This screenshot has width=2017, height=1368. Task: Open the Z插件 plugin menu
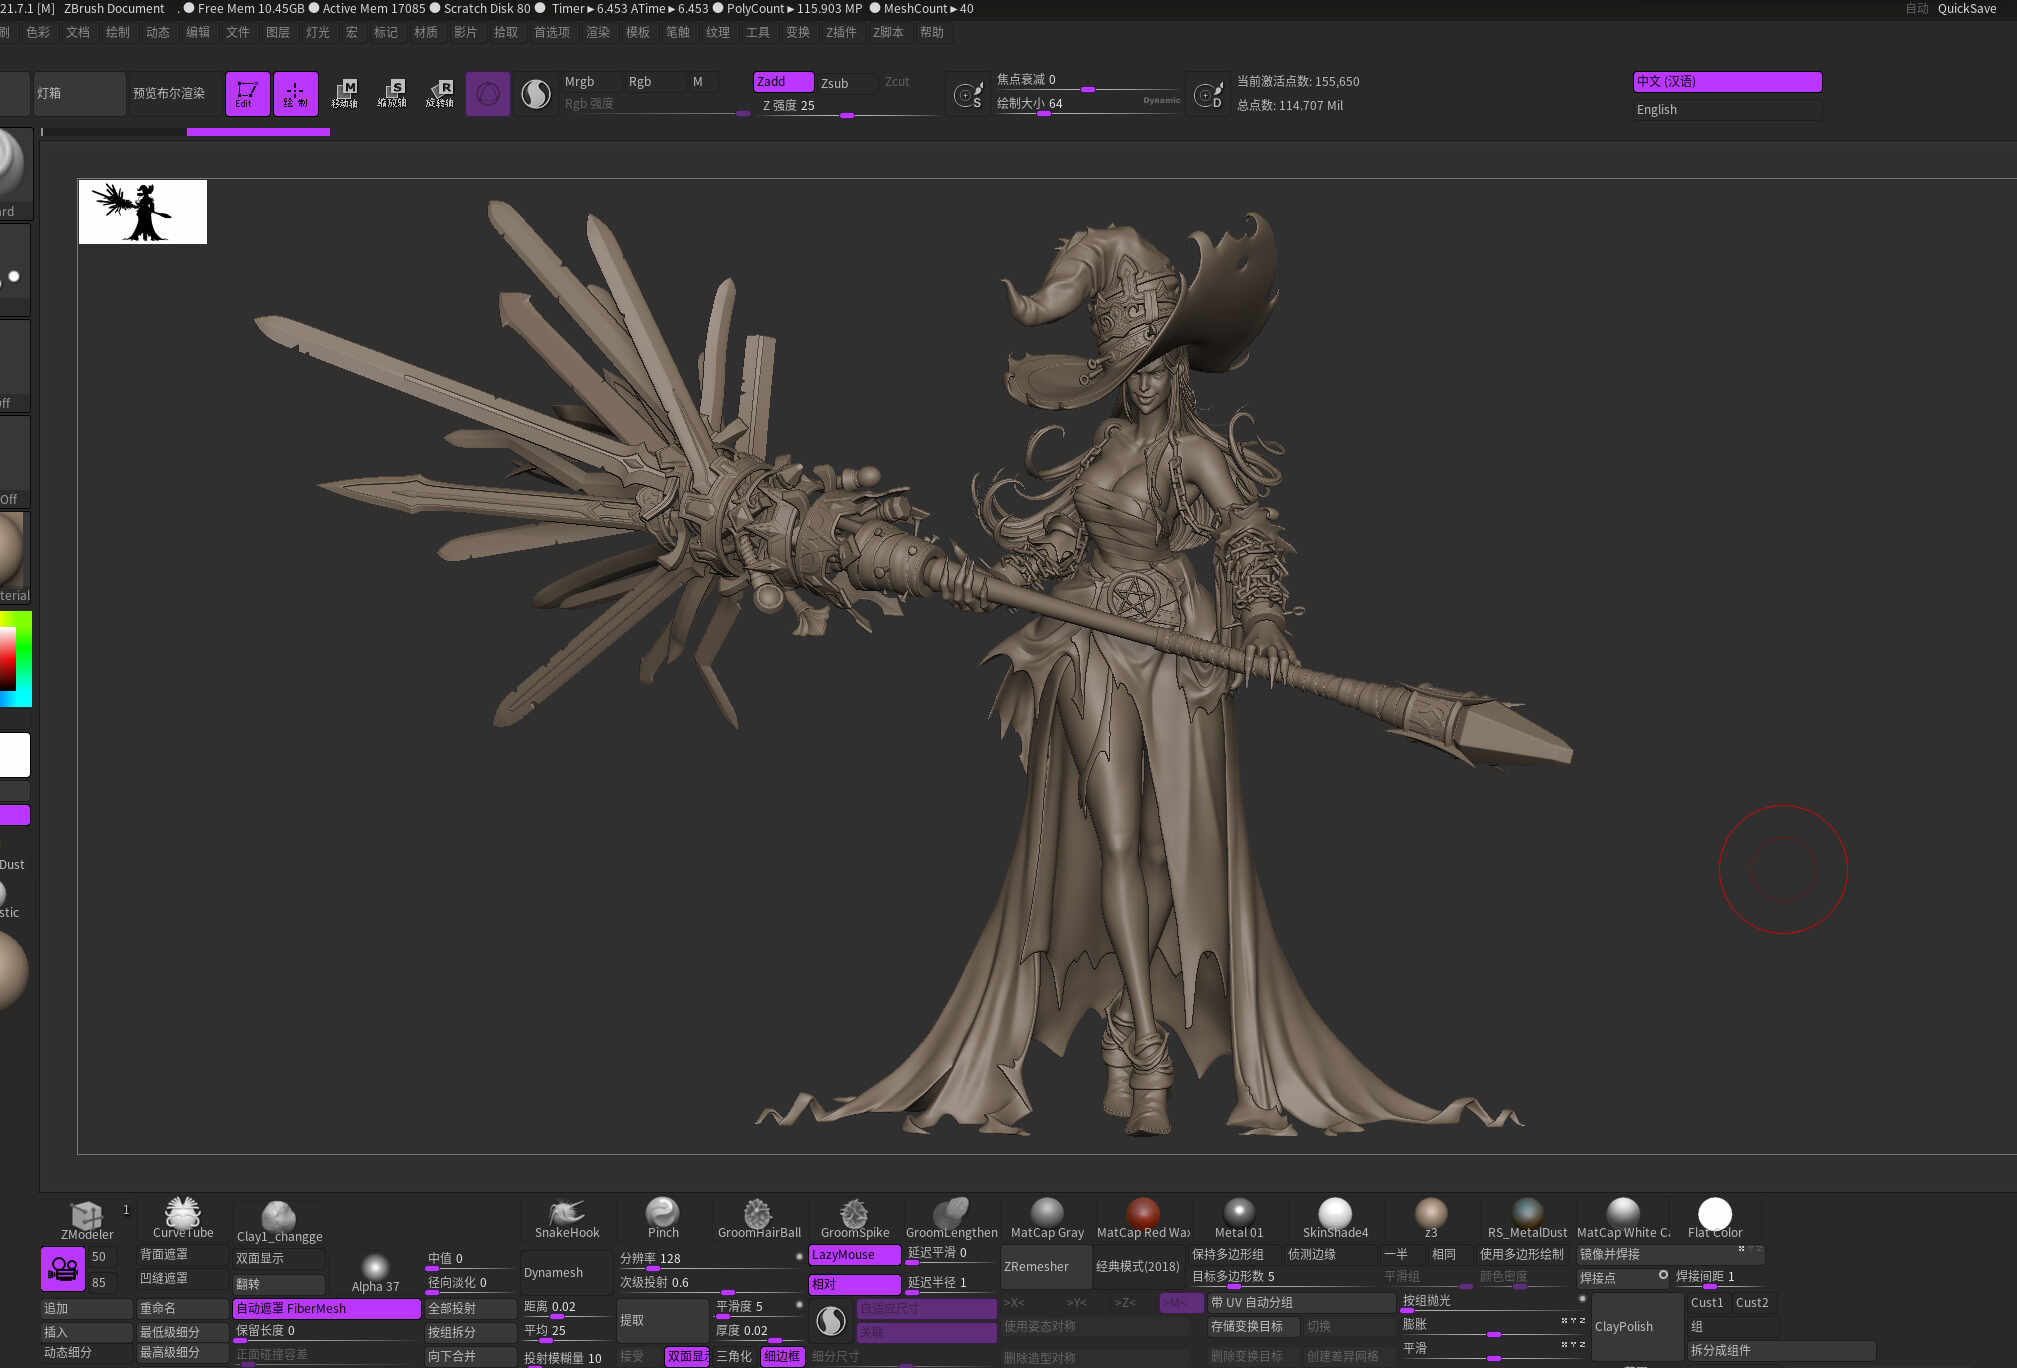pos(841,32)
